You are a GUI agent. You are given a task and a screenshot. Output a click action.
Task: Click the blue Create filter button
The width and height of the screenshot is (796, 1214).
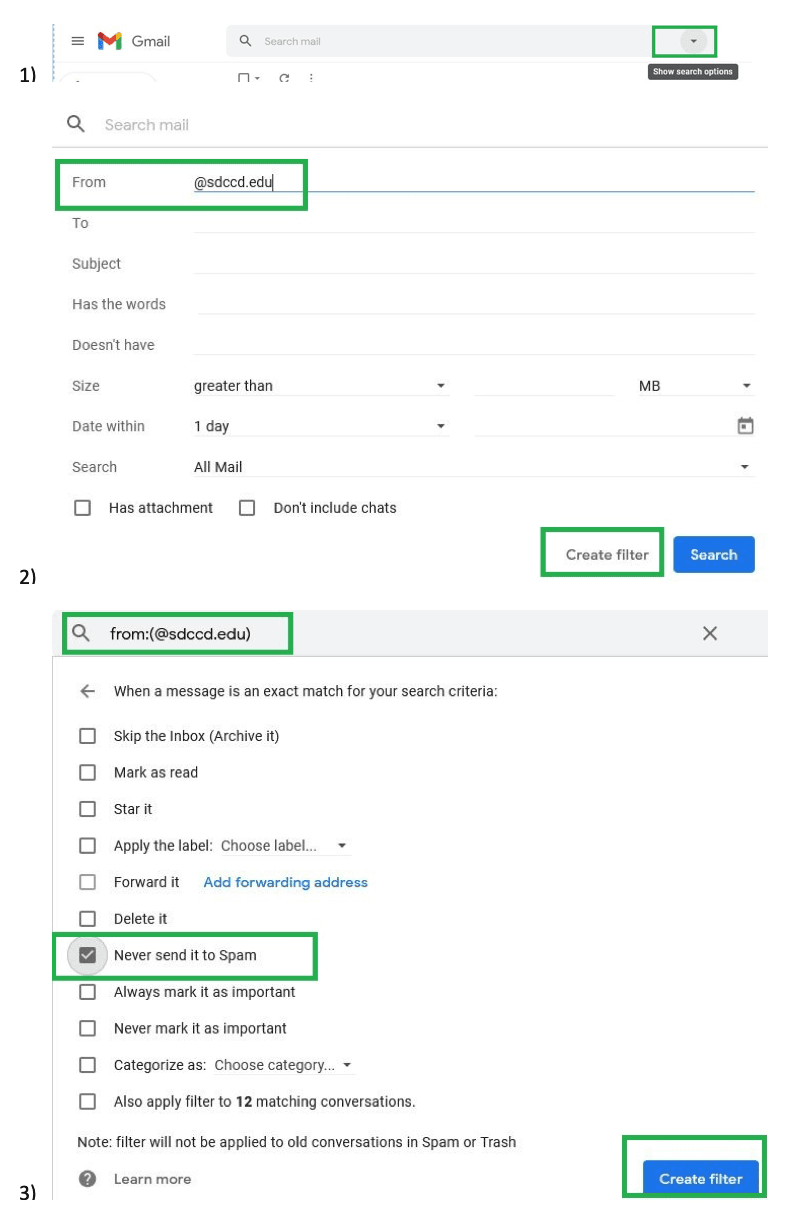pyautogui.click(x=700, y=1179)
